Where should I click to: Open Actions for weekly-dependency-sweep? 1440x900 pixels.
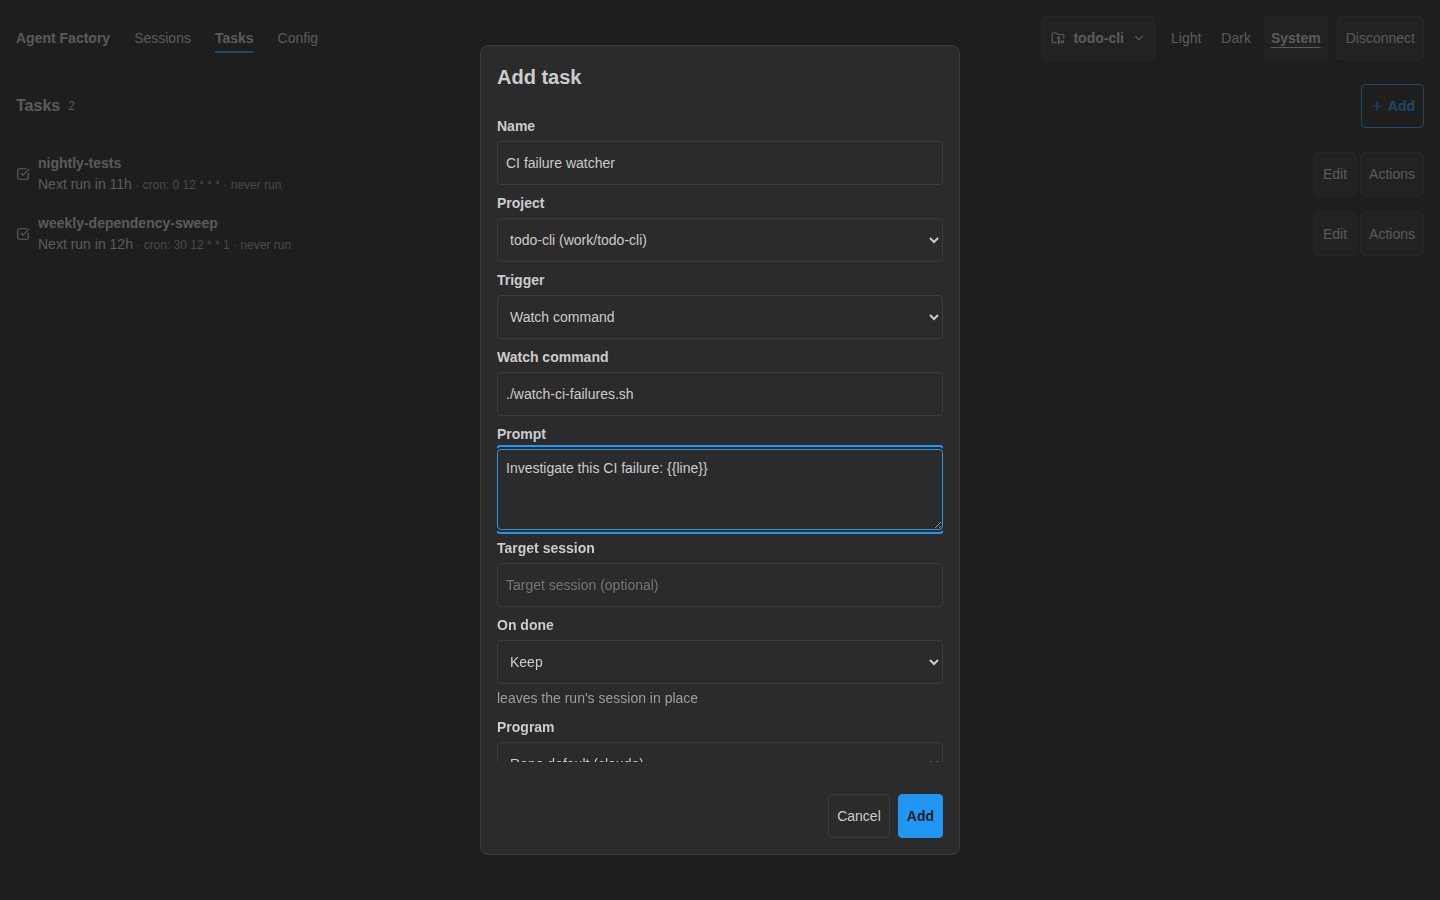point(1392,234)
